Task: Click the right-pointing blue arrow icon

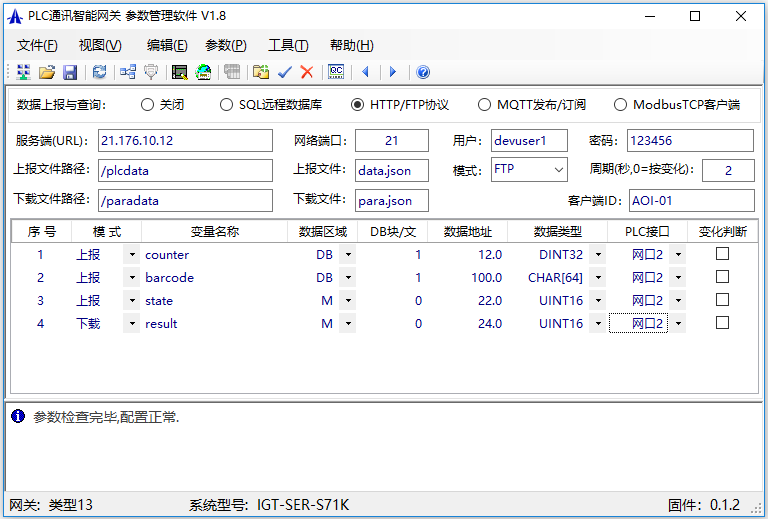Action: pos(393,72)
